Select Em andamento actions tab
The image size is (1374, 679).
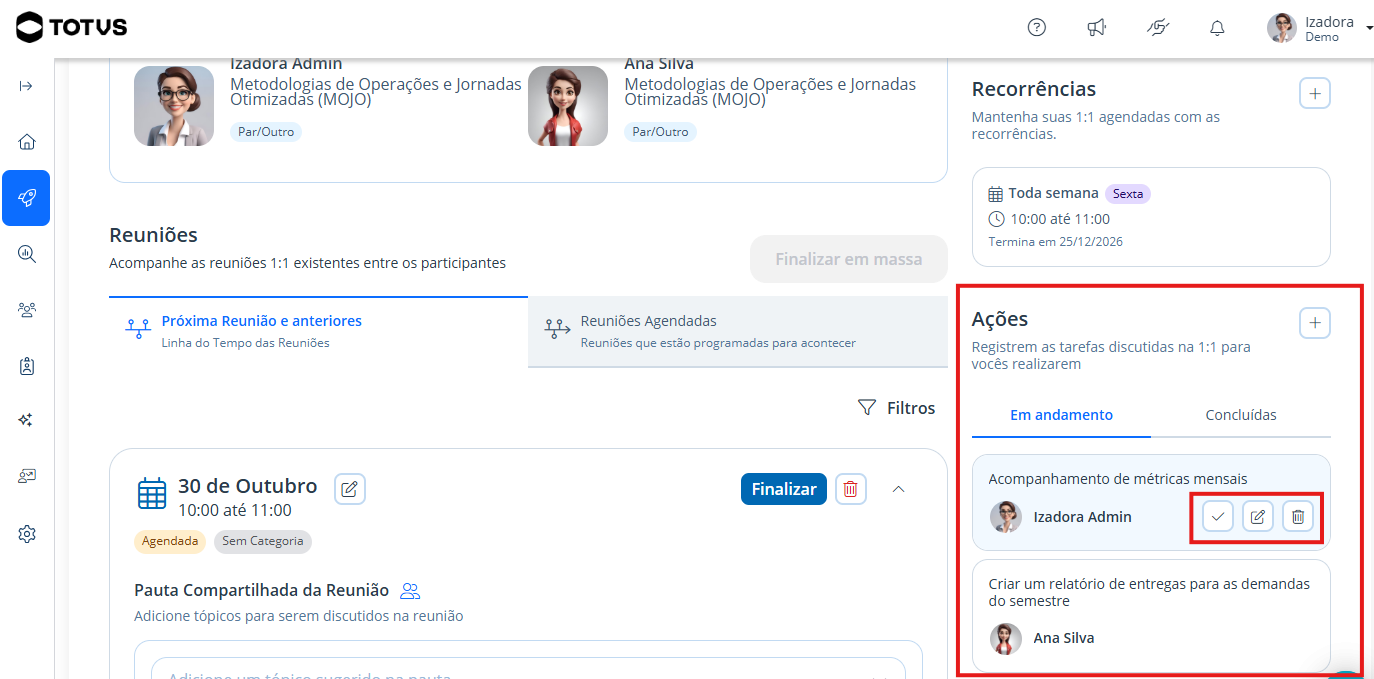1061,415
